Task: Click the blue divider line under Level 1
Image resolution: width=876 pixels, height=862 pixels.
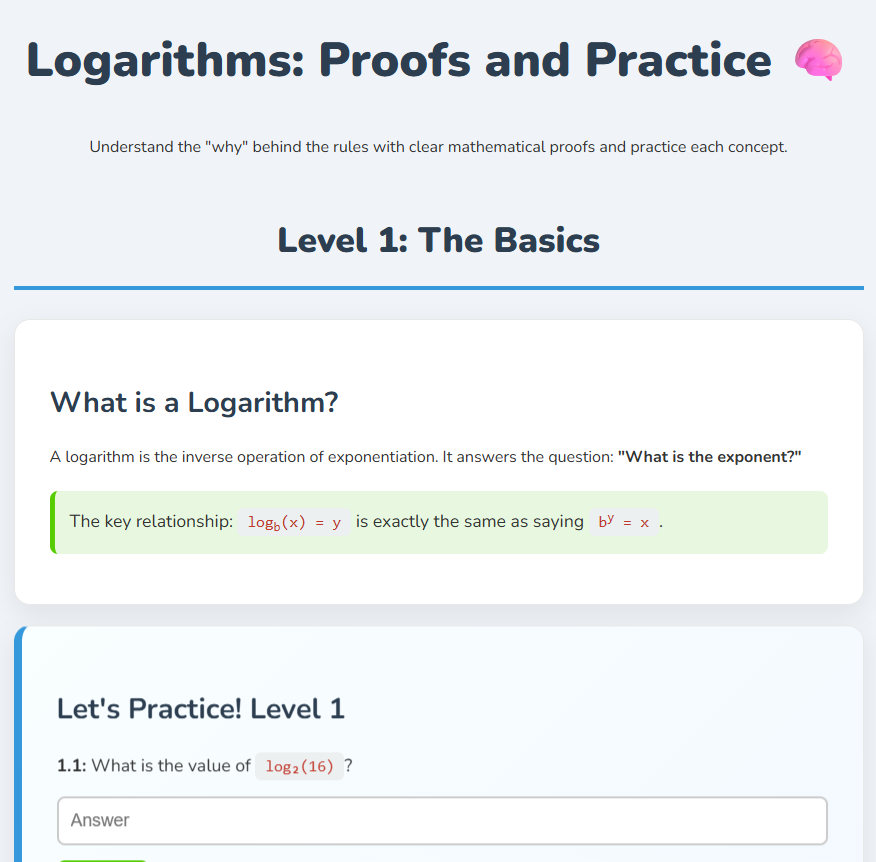Action: 438,288
